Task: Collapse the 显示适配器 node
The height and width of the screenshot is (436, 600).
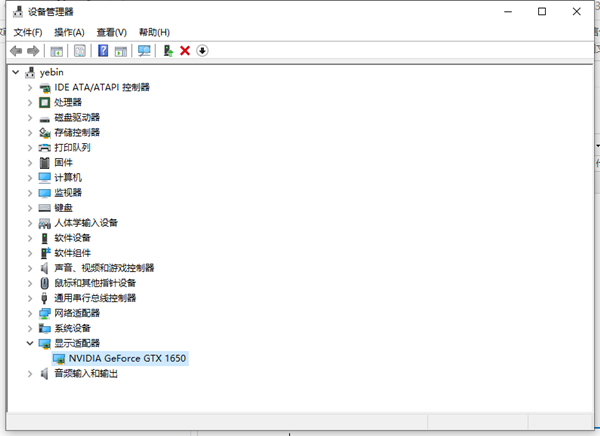Action: 30,343
